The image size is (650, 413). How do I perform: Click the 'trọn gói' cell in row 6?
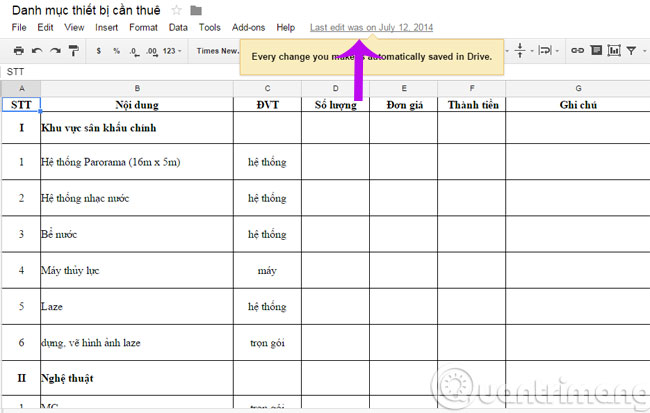point(267,343)
